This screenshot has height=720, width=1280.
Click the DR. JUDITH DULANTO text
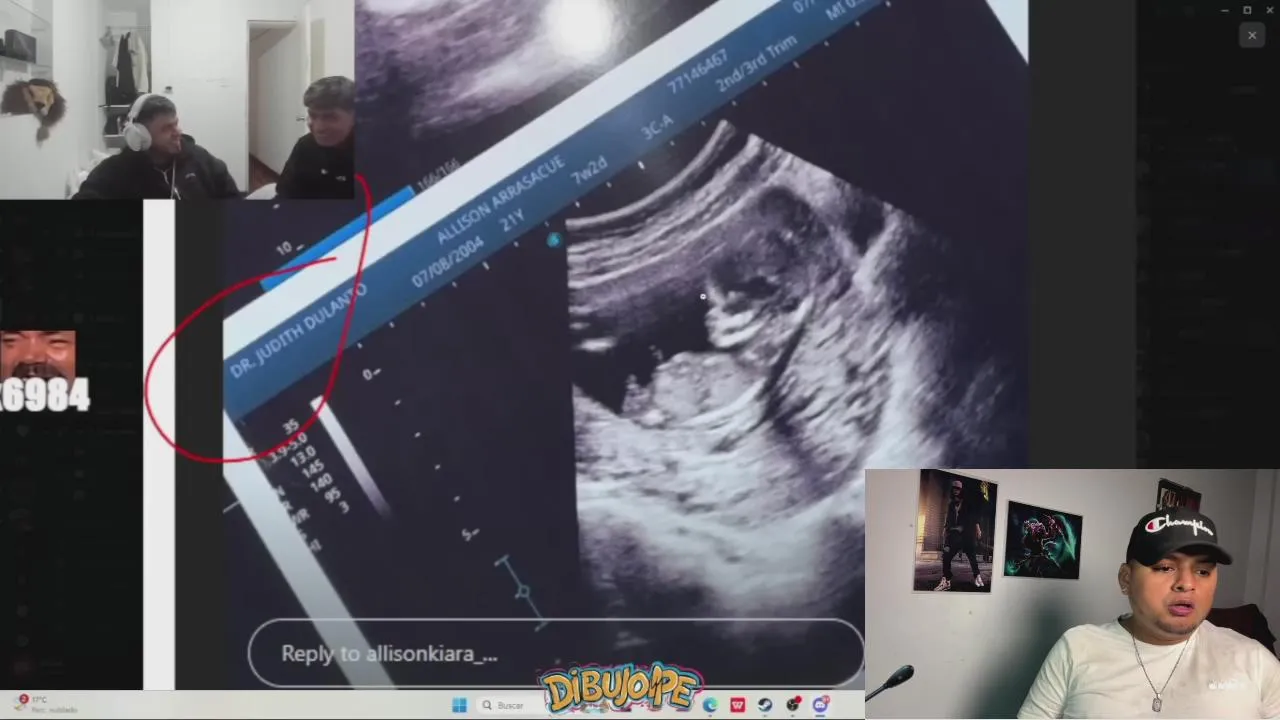click(x=298, y=329)
